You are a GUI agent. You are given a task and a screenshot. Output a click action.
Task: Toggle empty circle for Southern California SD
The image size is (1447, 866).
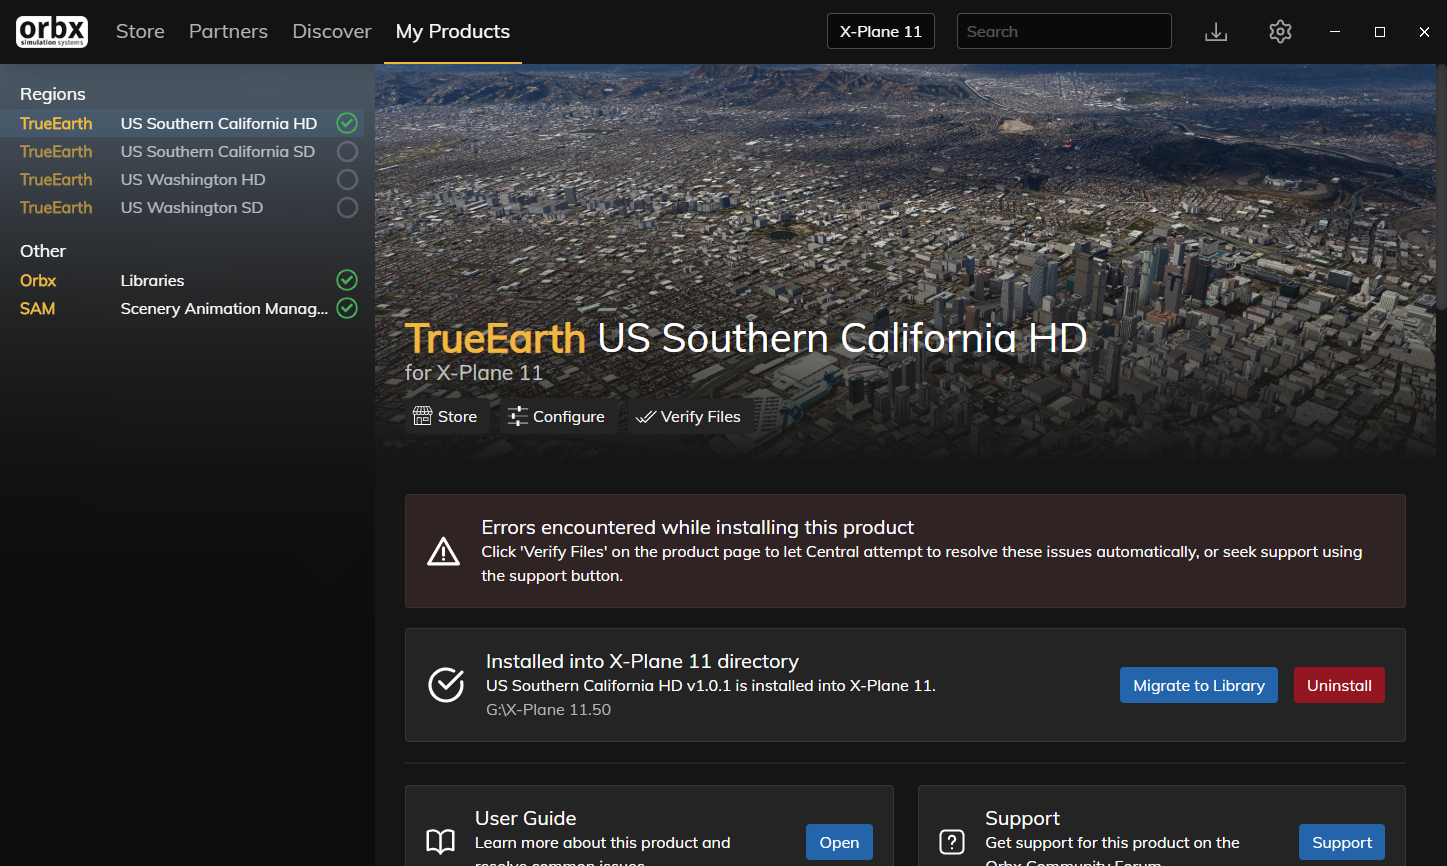click(347, 151)
